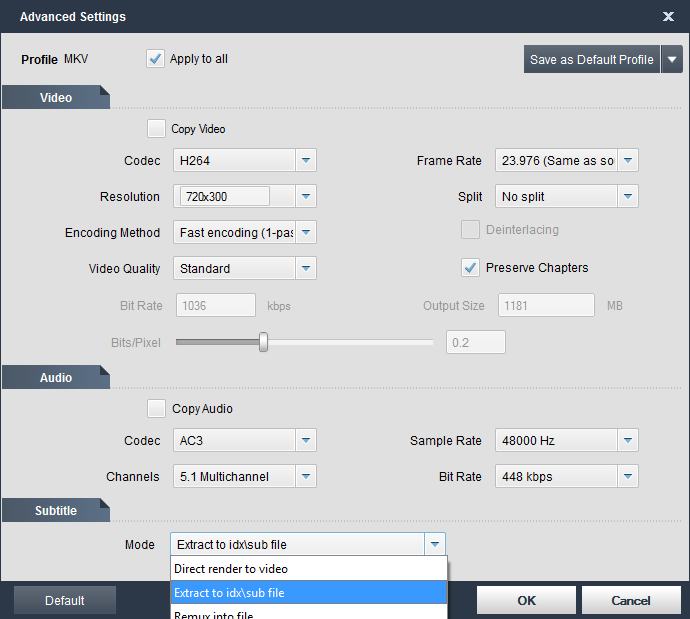Click the OK button
This screenshot has height=619, width=690.
click(526, 601)
